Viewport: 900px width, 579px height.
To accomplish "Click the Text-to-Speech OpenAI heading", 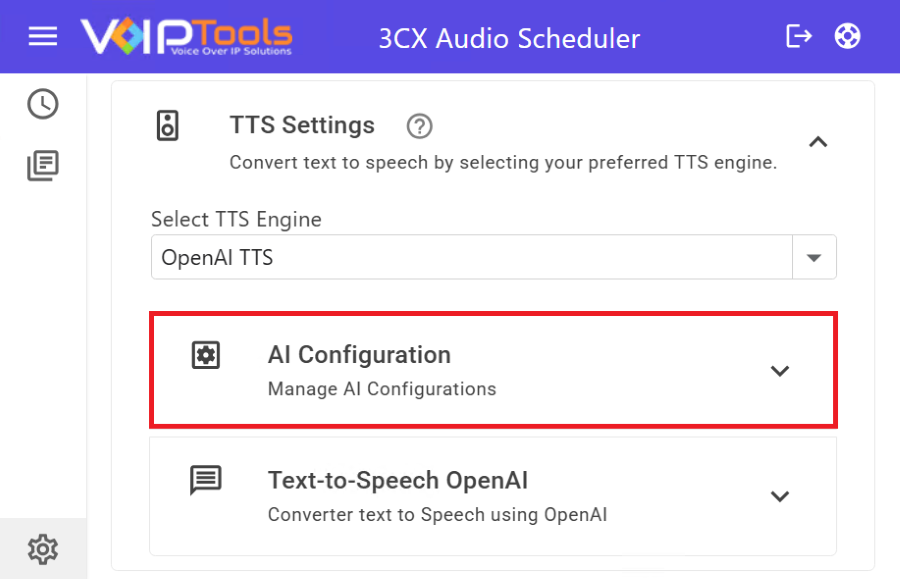I will (x=398, y=481).
